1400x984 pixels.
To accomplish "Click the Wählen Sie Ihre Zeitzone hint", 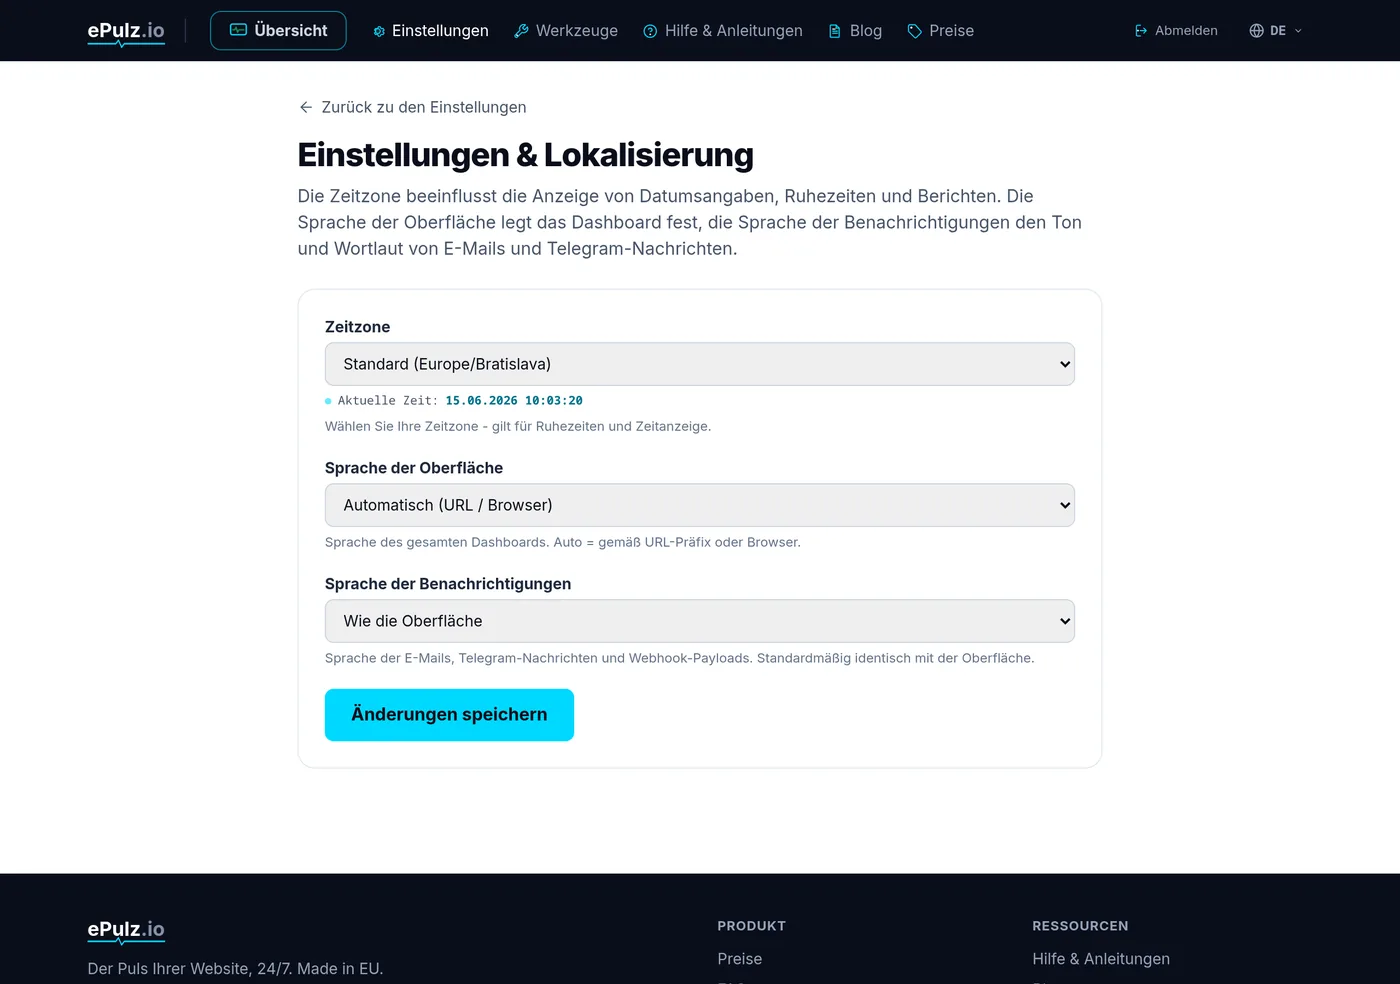I will pos(518,427).
